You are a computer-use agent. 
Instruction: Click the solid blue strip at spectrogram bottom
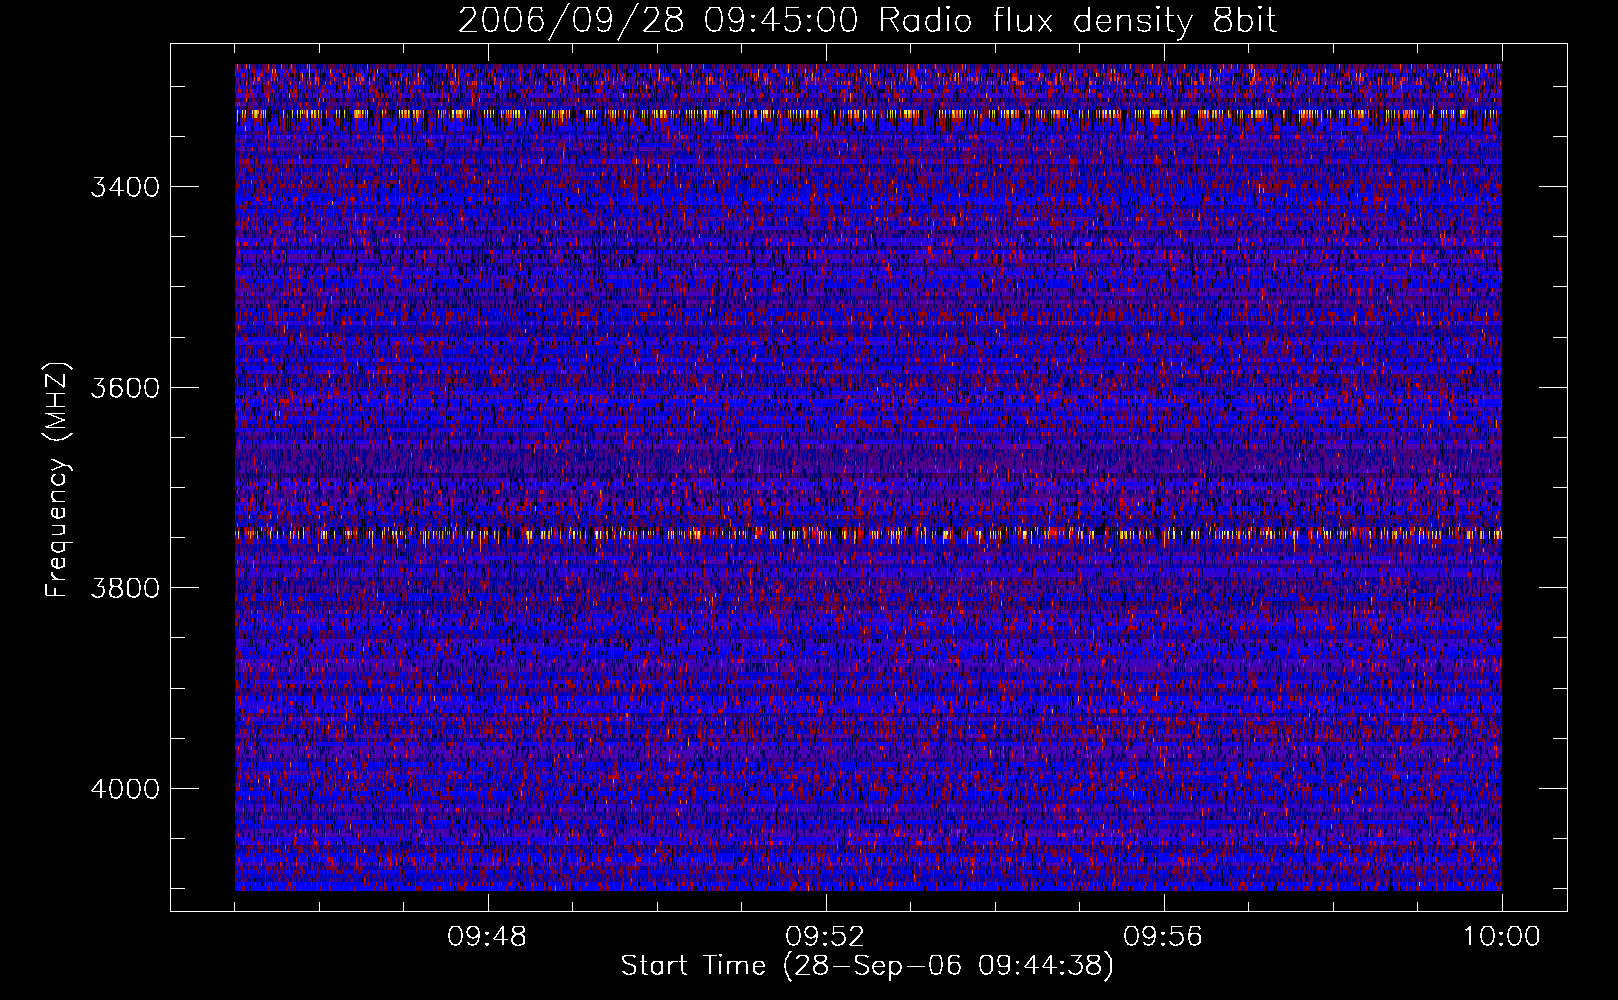tap(868, 885)
